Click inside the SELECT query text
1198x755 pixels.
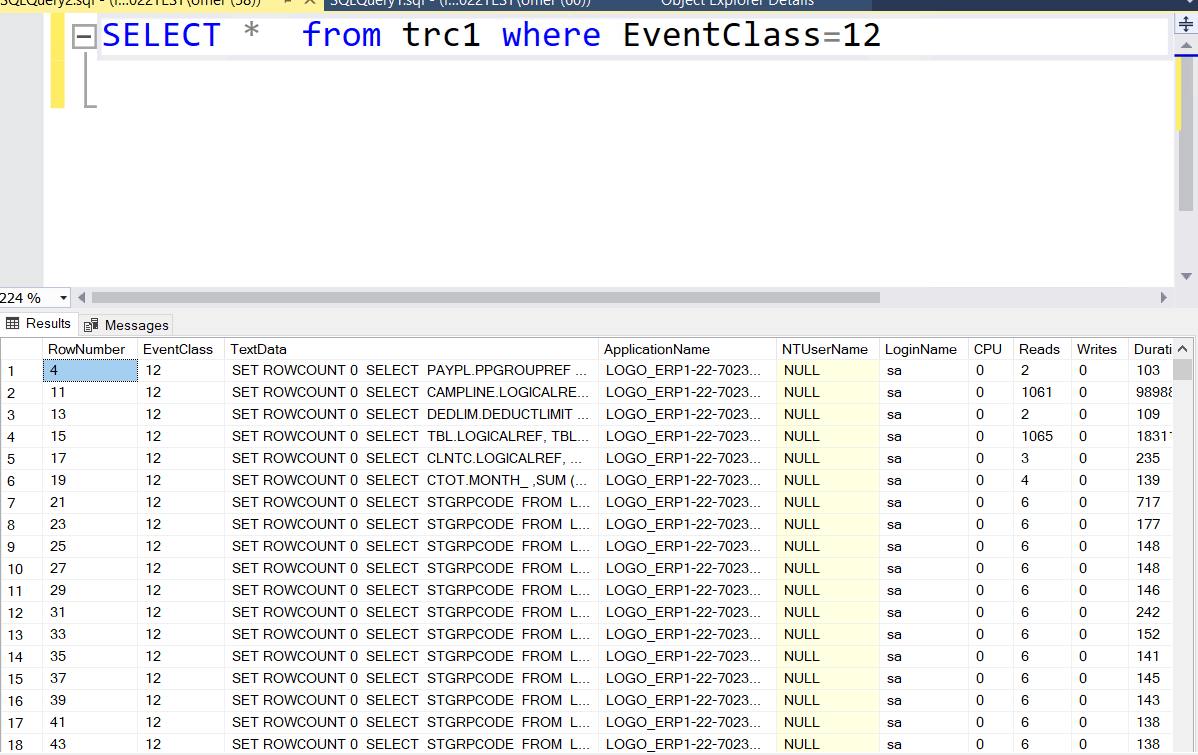(491, 35)
